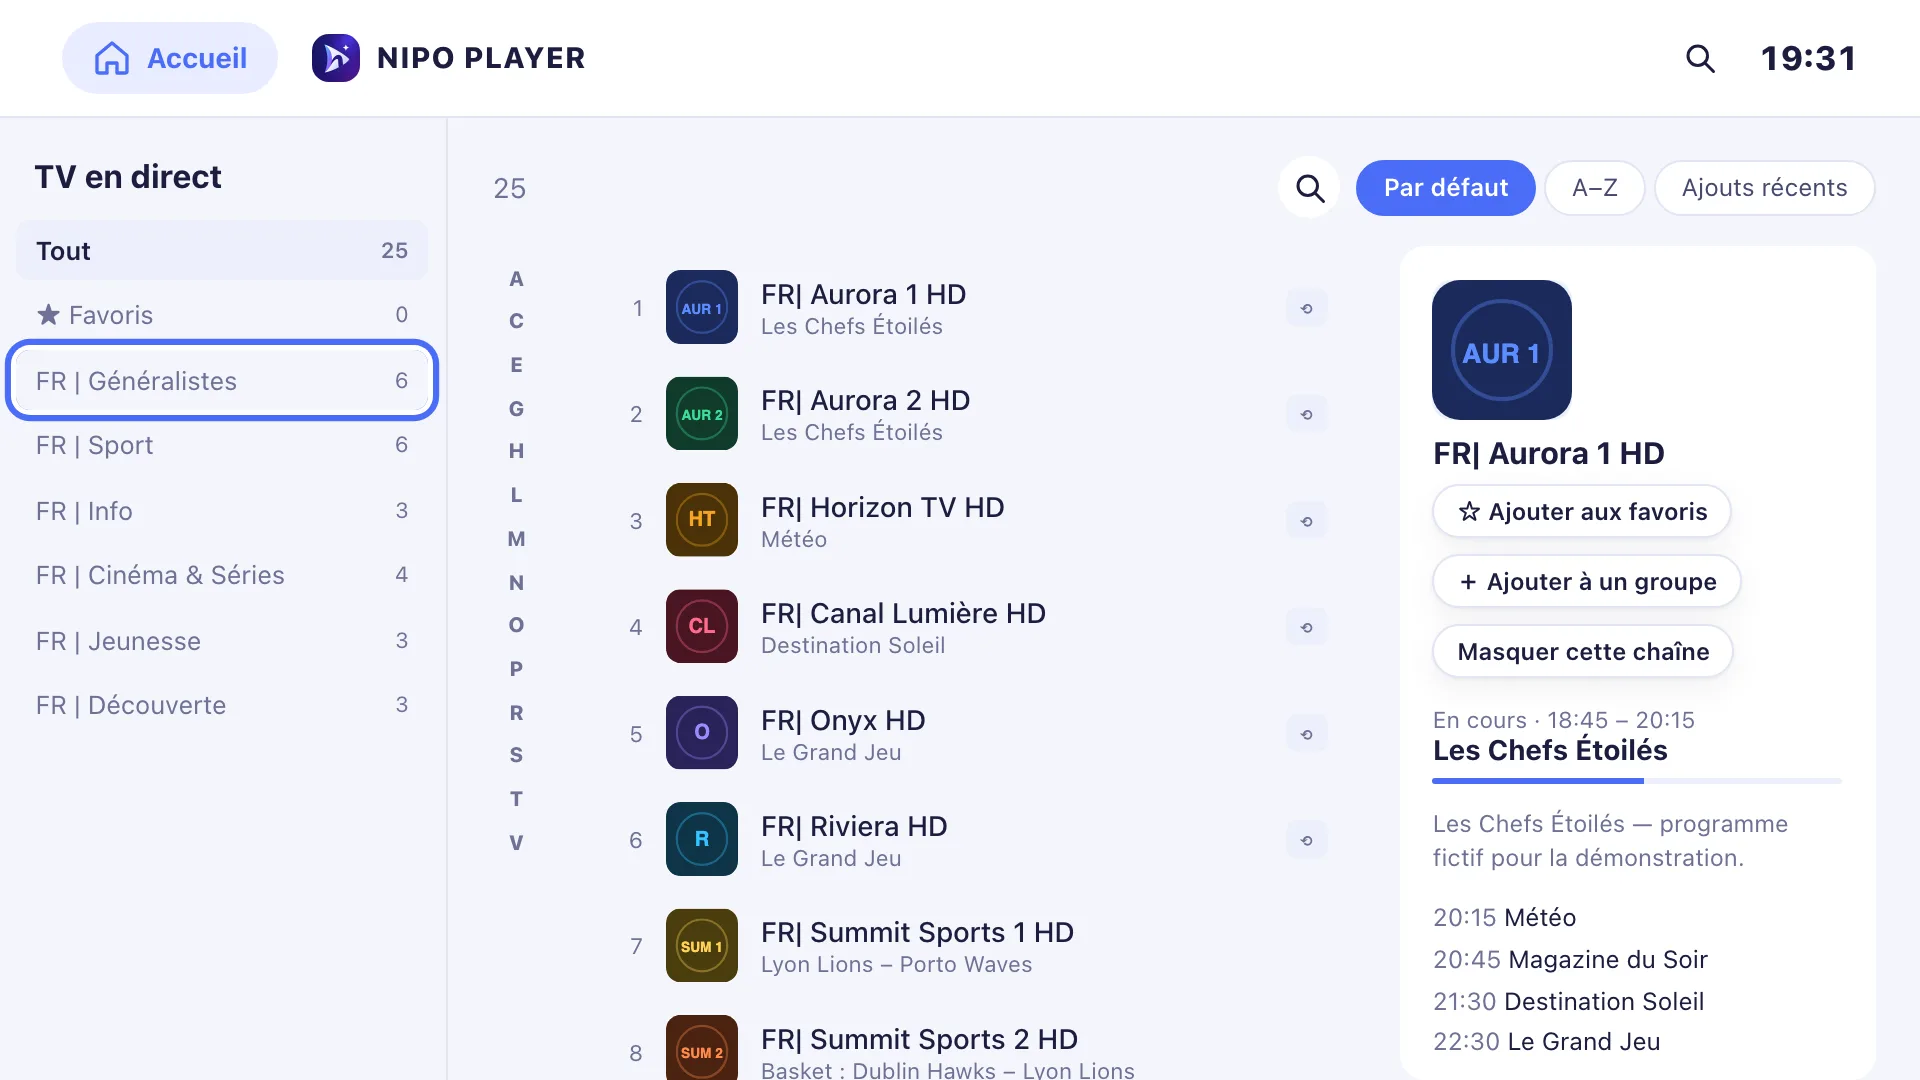Viewport: 1920px width, 1080px height.
Task: Jump to letter N in index
Action: pyautogui.click(x=516, y=583)
